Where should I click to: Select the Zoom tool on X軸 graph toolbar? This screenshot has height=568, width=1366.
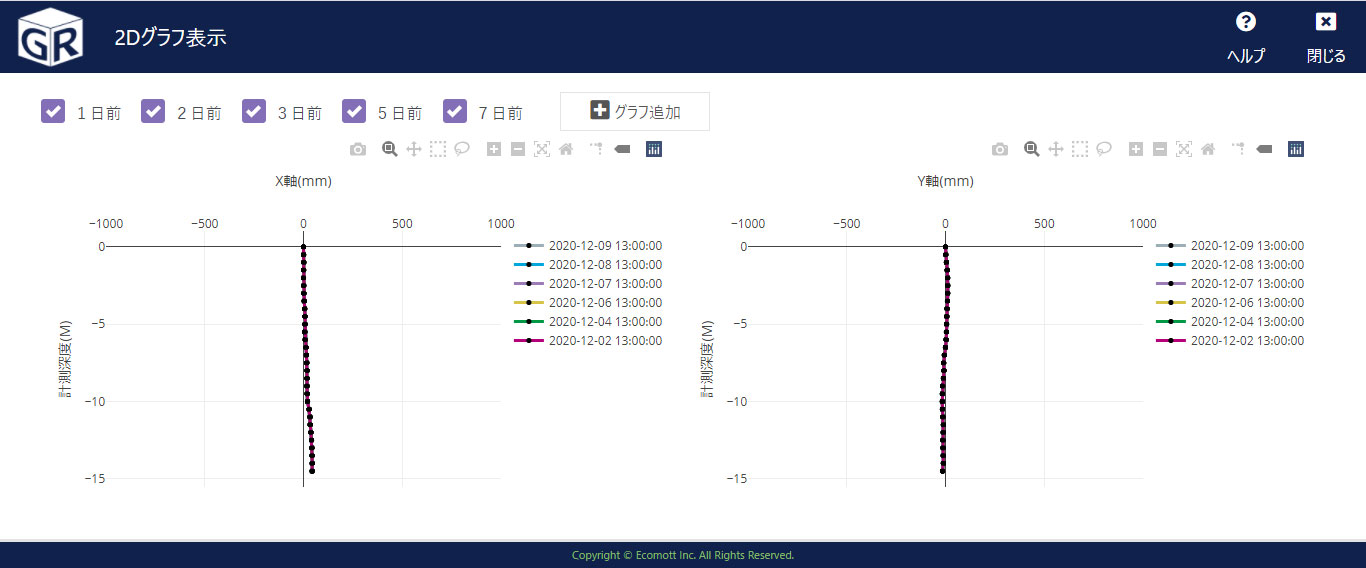click(390, 149)
